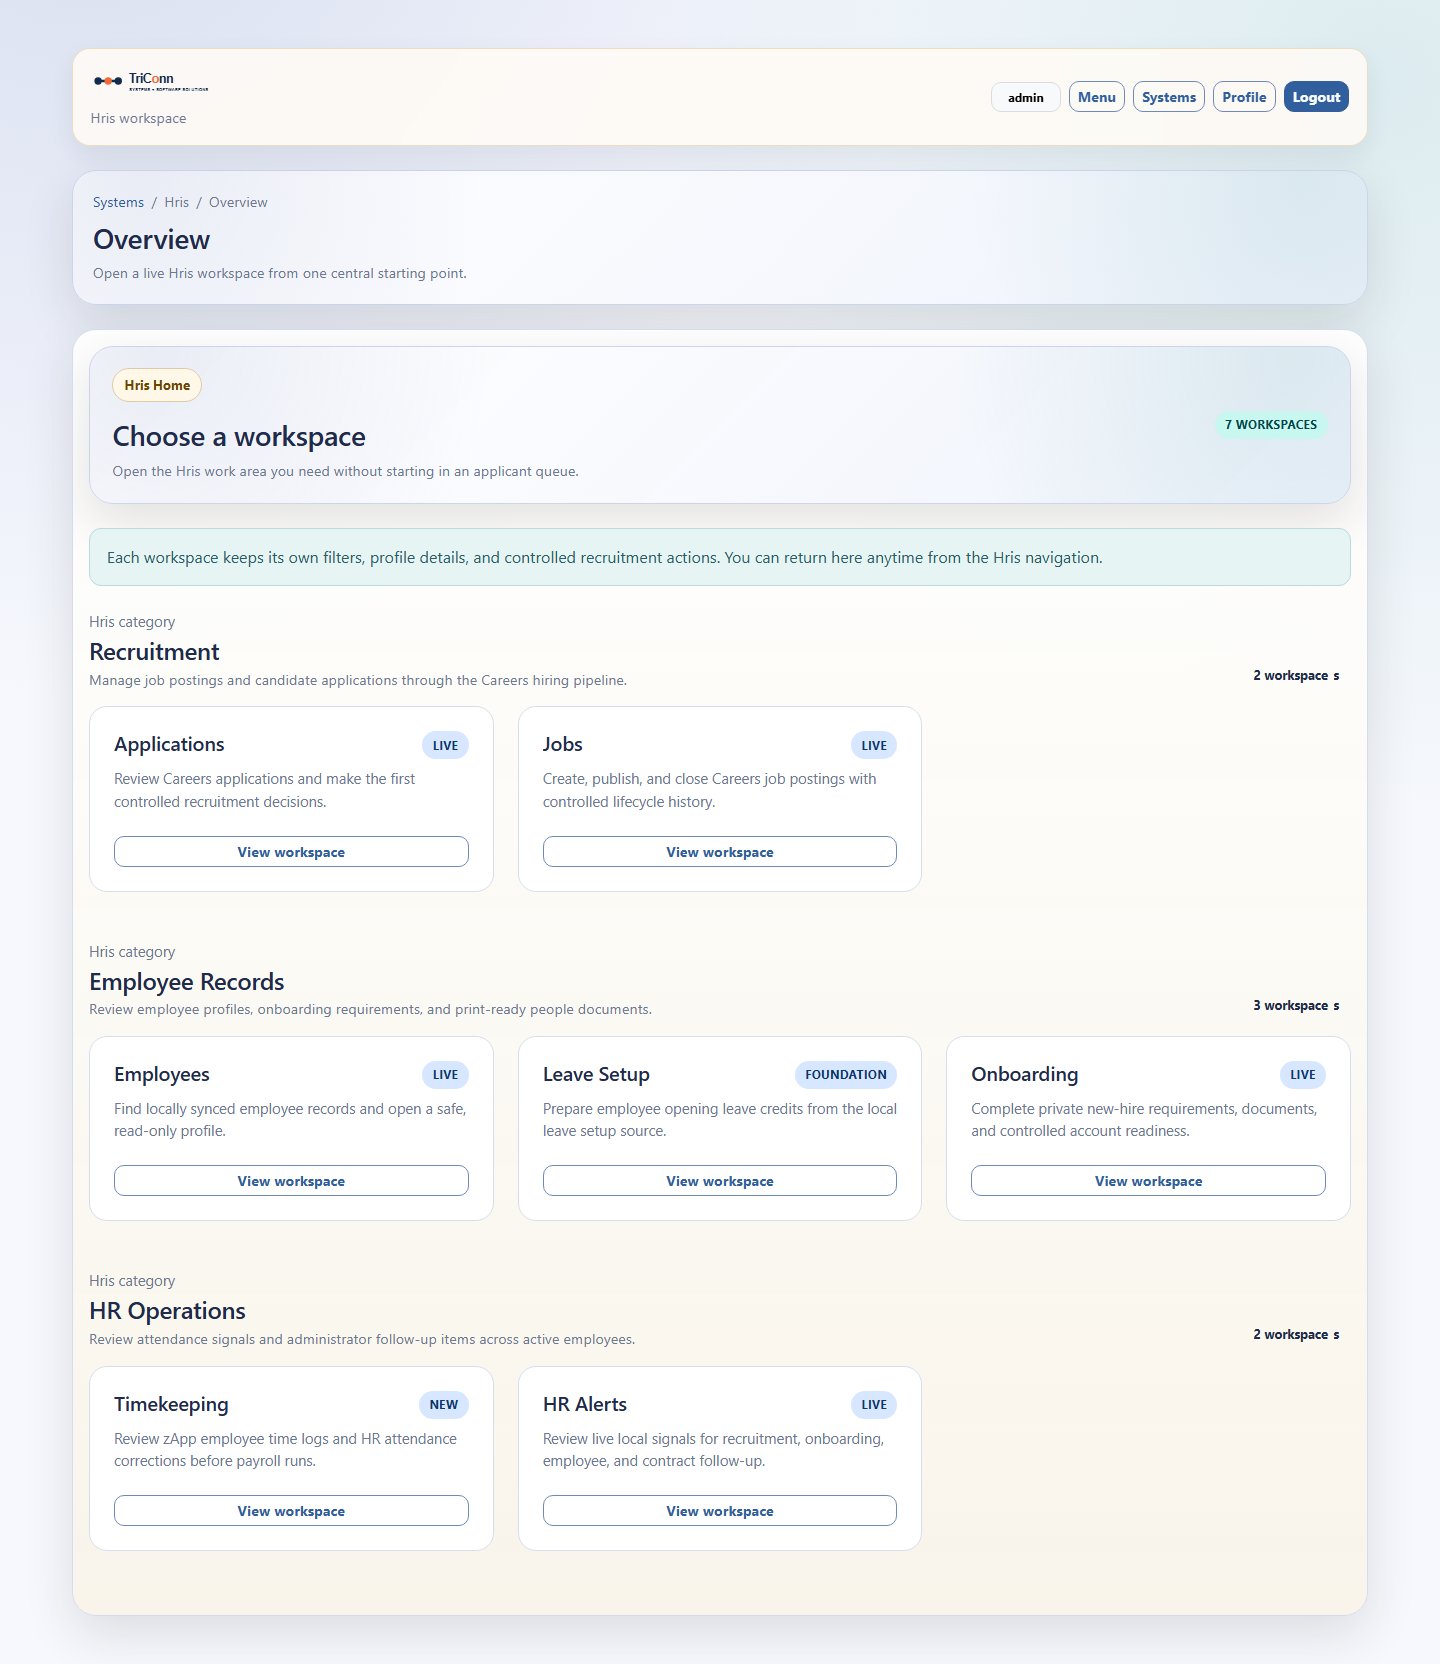Click the Applications card title
Image resolution: width=1440 pixels, height=1664 pixels.
pyautogui.click(x=169, y=744)
